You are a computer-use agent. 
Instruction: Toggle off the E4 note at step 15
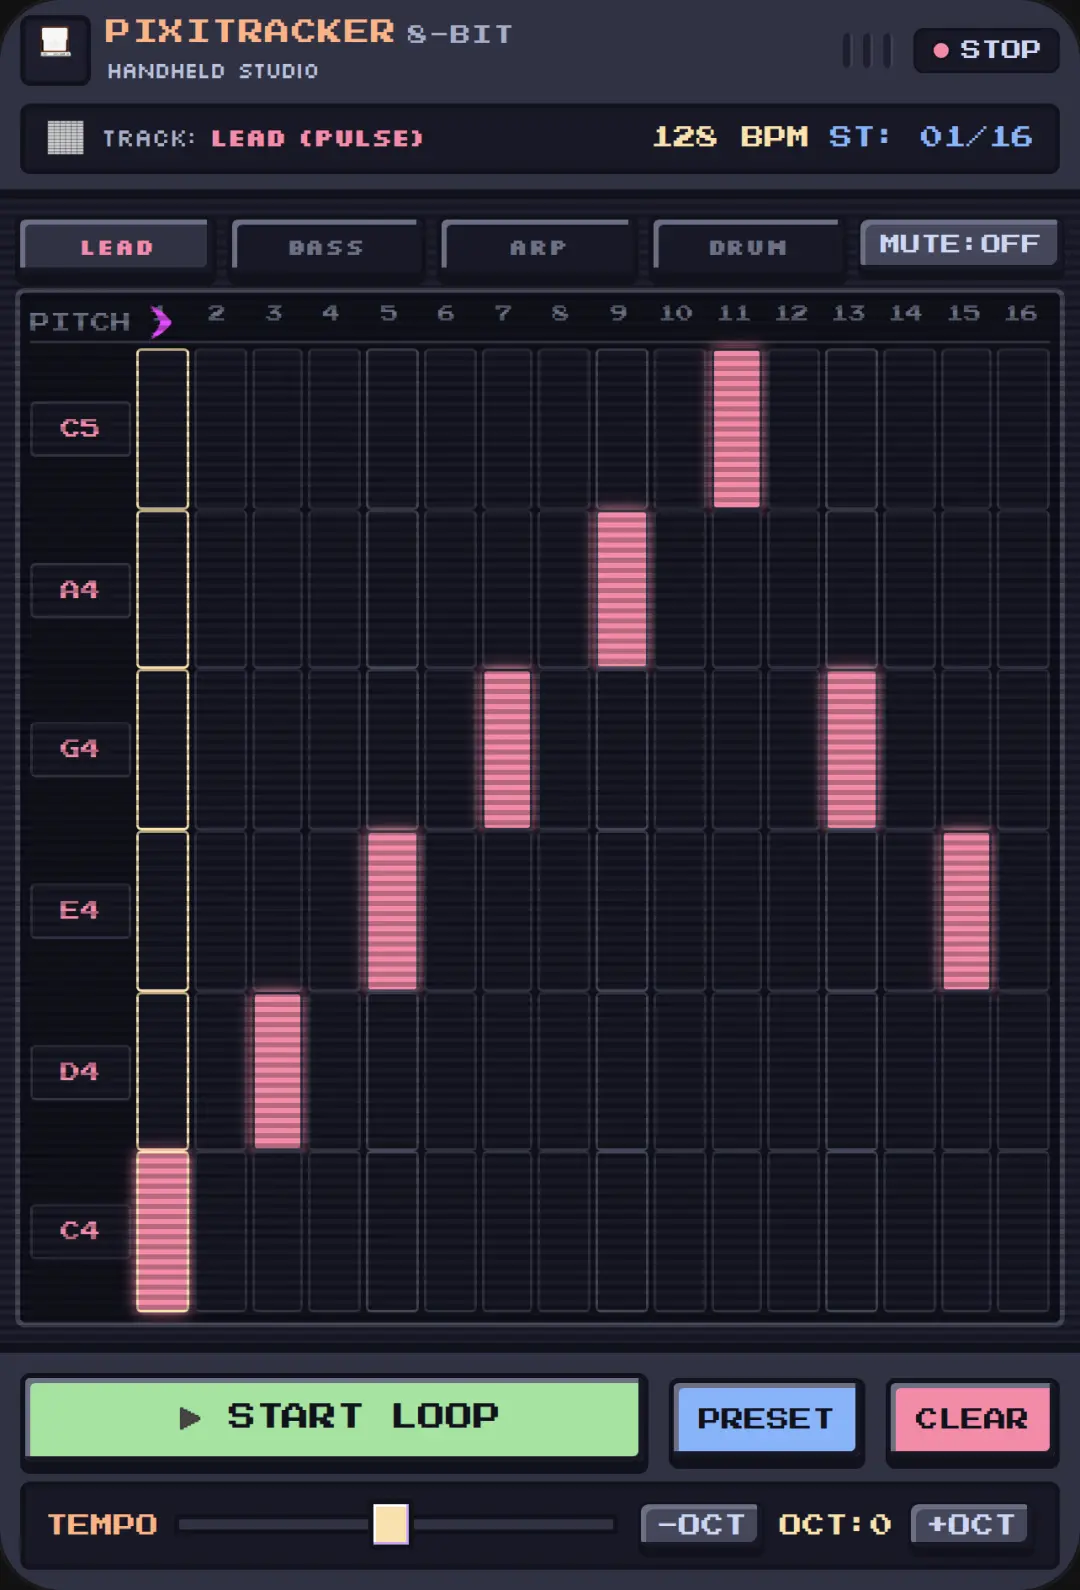(x=967, y=910)
